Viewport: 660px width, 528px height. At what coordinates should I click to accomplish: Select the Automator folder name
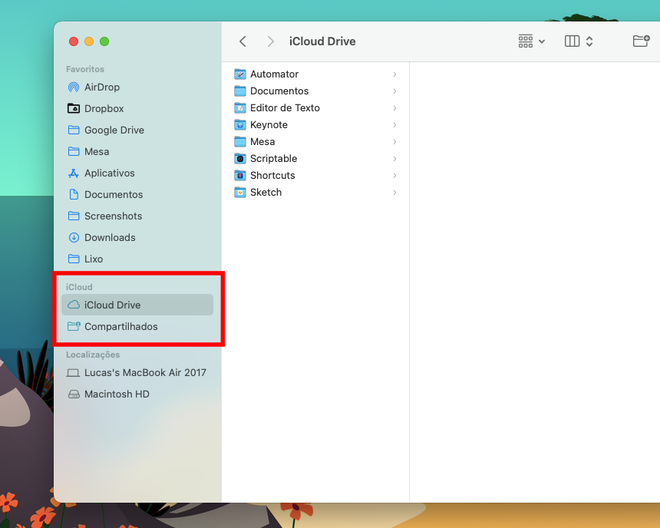pyautogui.click(x=274, y=74)
